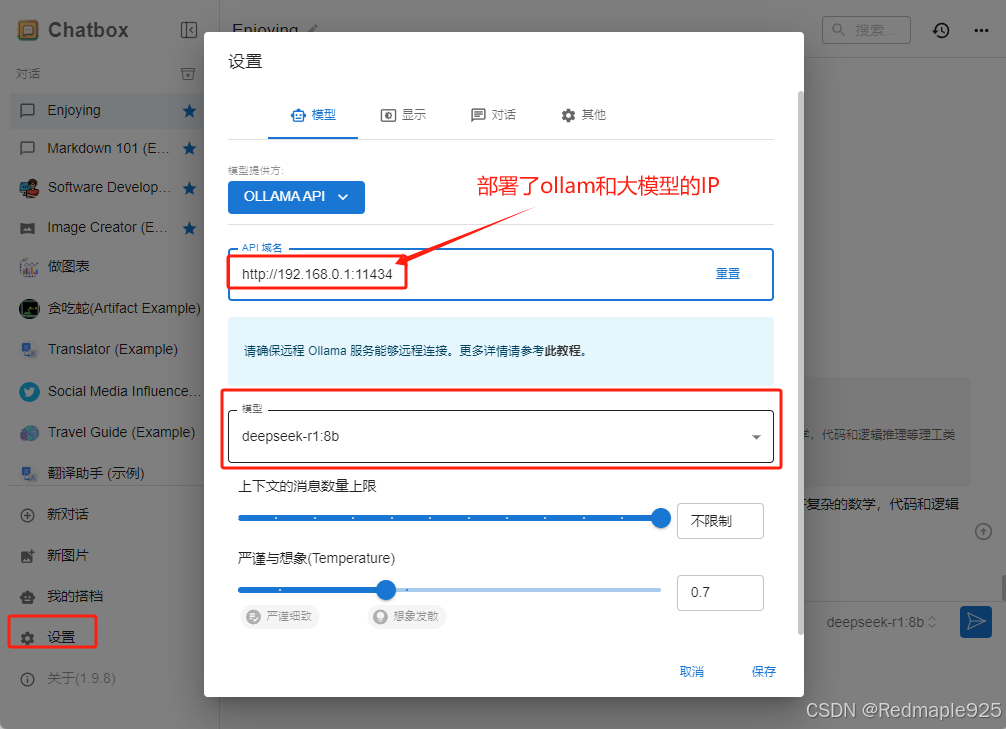This screenshot has width=1006, height=729.
Task: Click 取消 to cancel settings
Action: (x=692, y=672)
